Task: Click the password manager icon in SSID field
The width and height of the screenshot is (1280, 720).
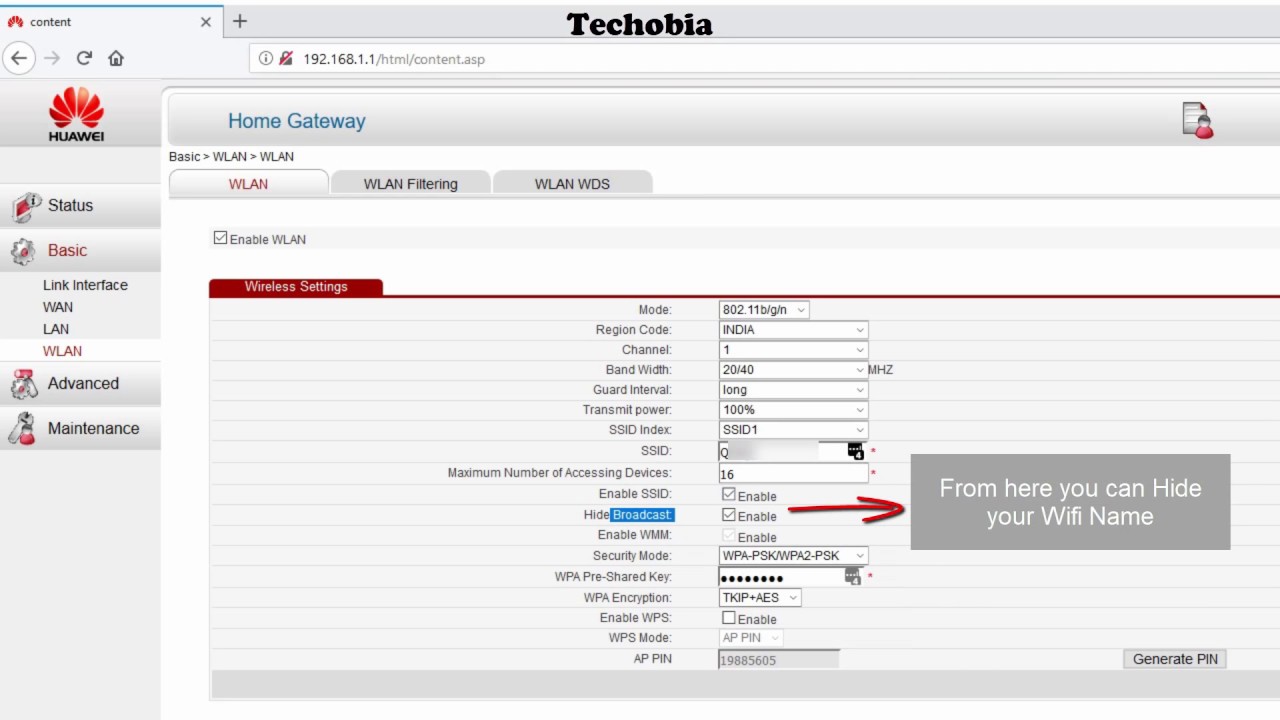Action: pos(856,451)
